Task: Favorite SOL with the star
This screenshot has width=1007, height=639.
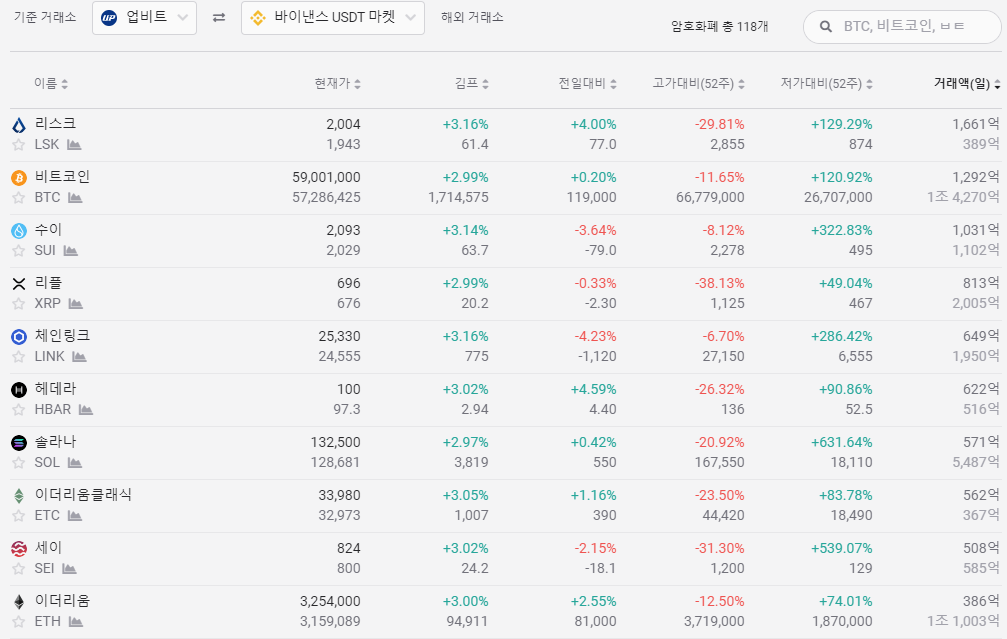Action: point(19,462)
